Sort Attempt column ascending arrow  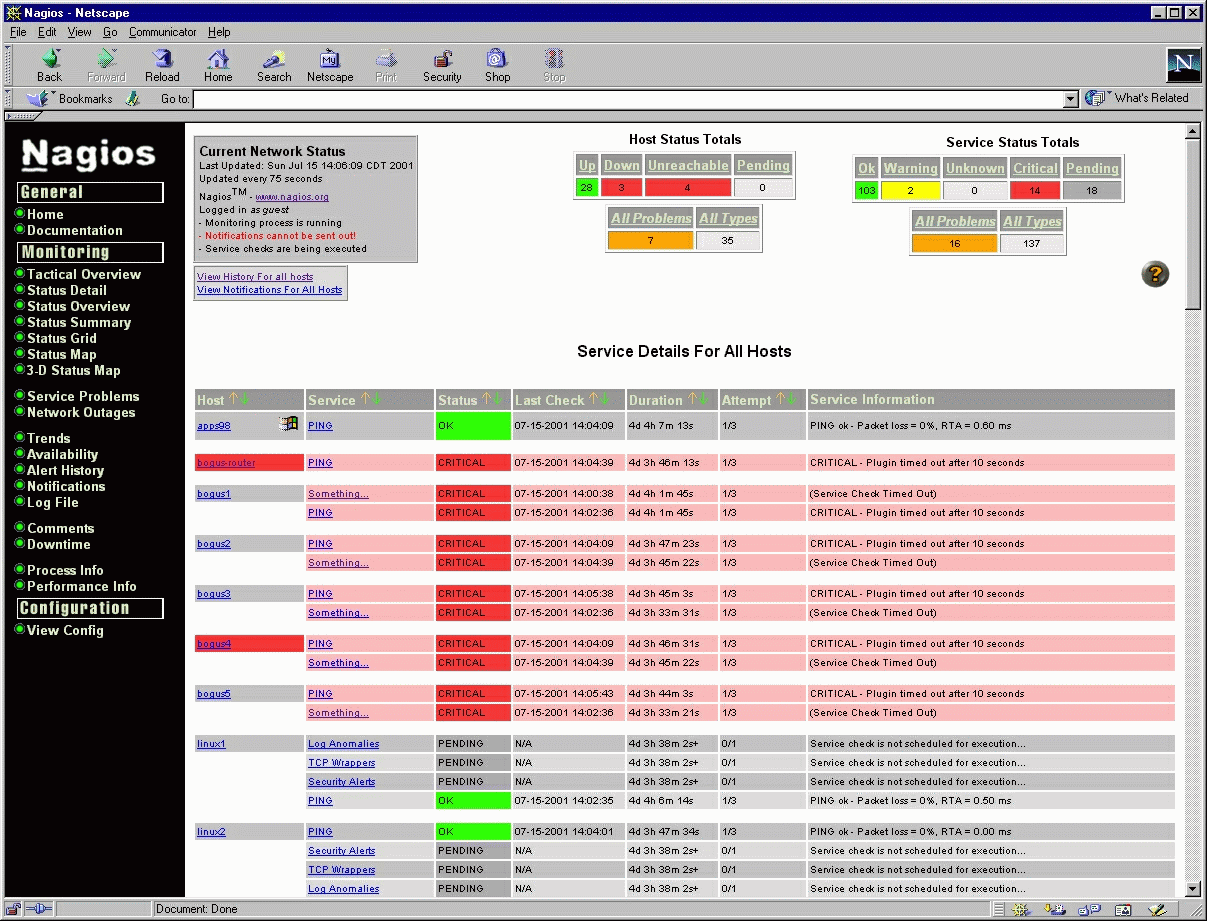coord(781,400)
